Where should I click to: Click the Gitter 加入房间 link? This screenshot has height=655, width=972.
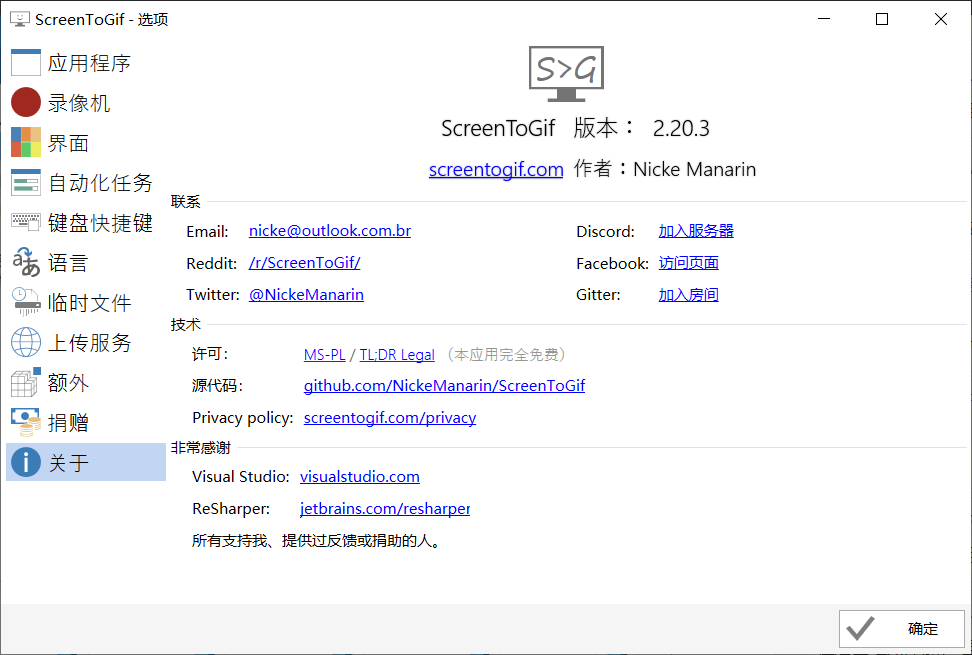tap(689, 294)
